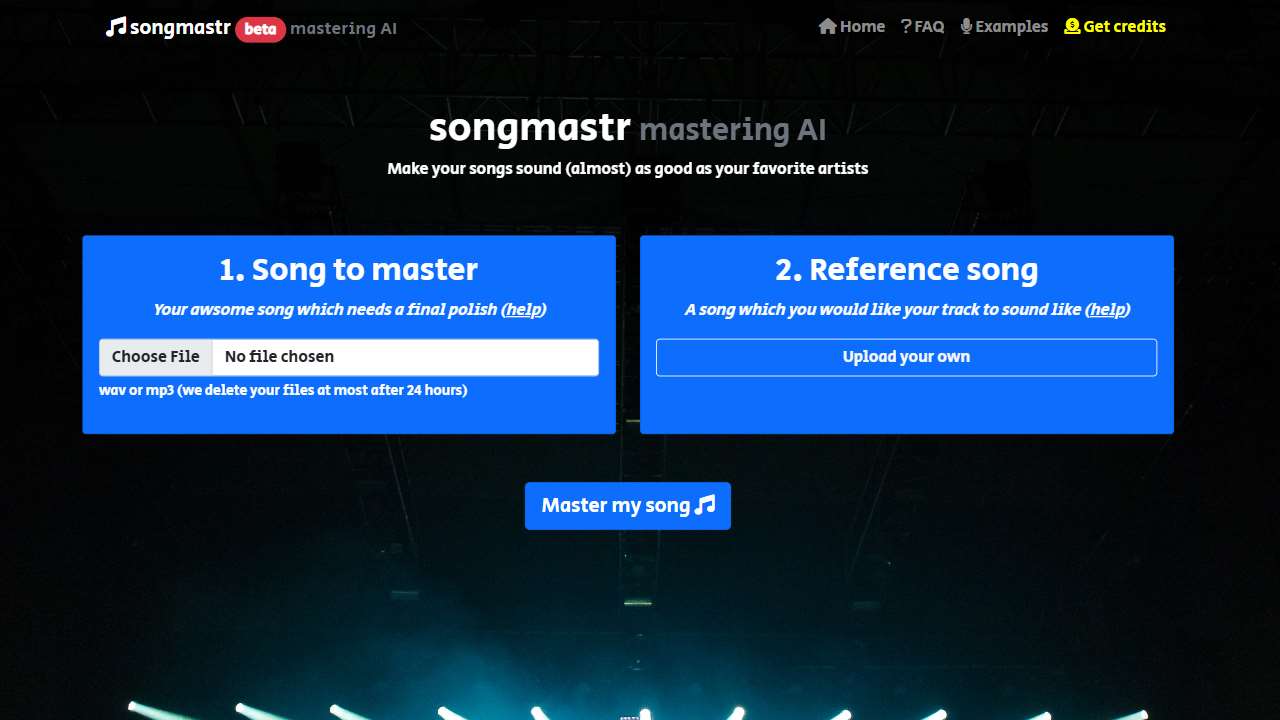1280x720 pixels.
Task: Click the Song to master panel heading
Action: click(348, 269)
